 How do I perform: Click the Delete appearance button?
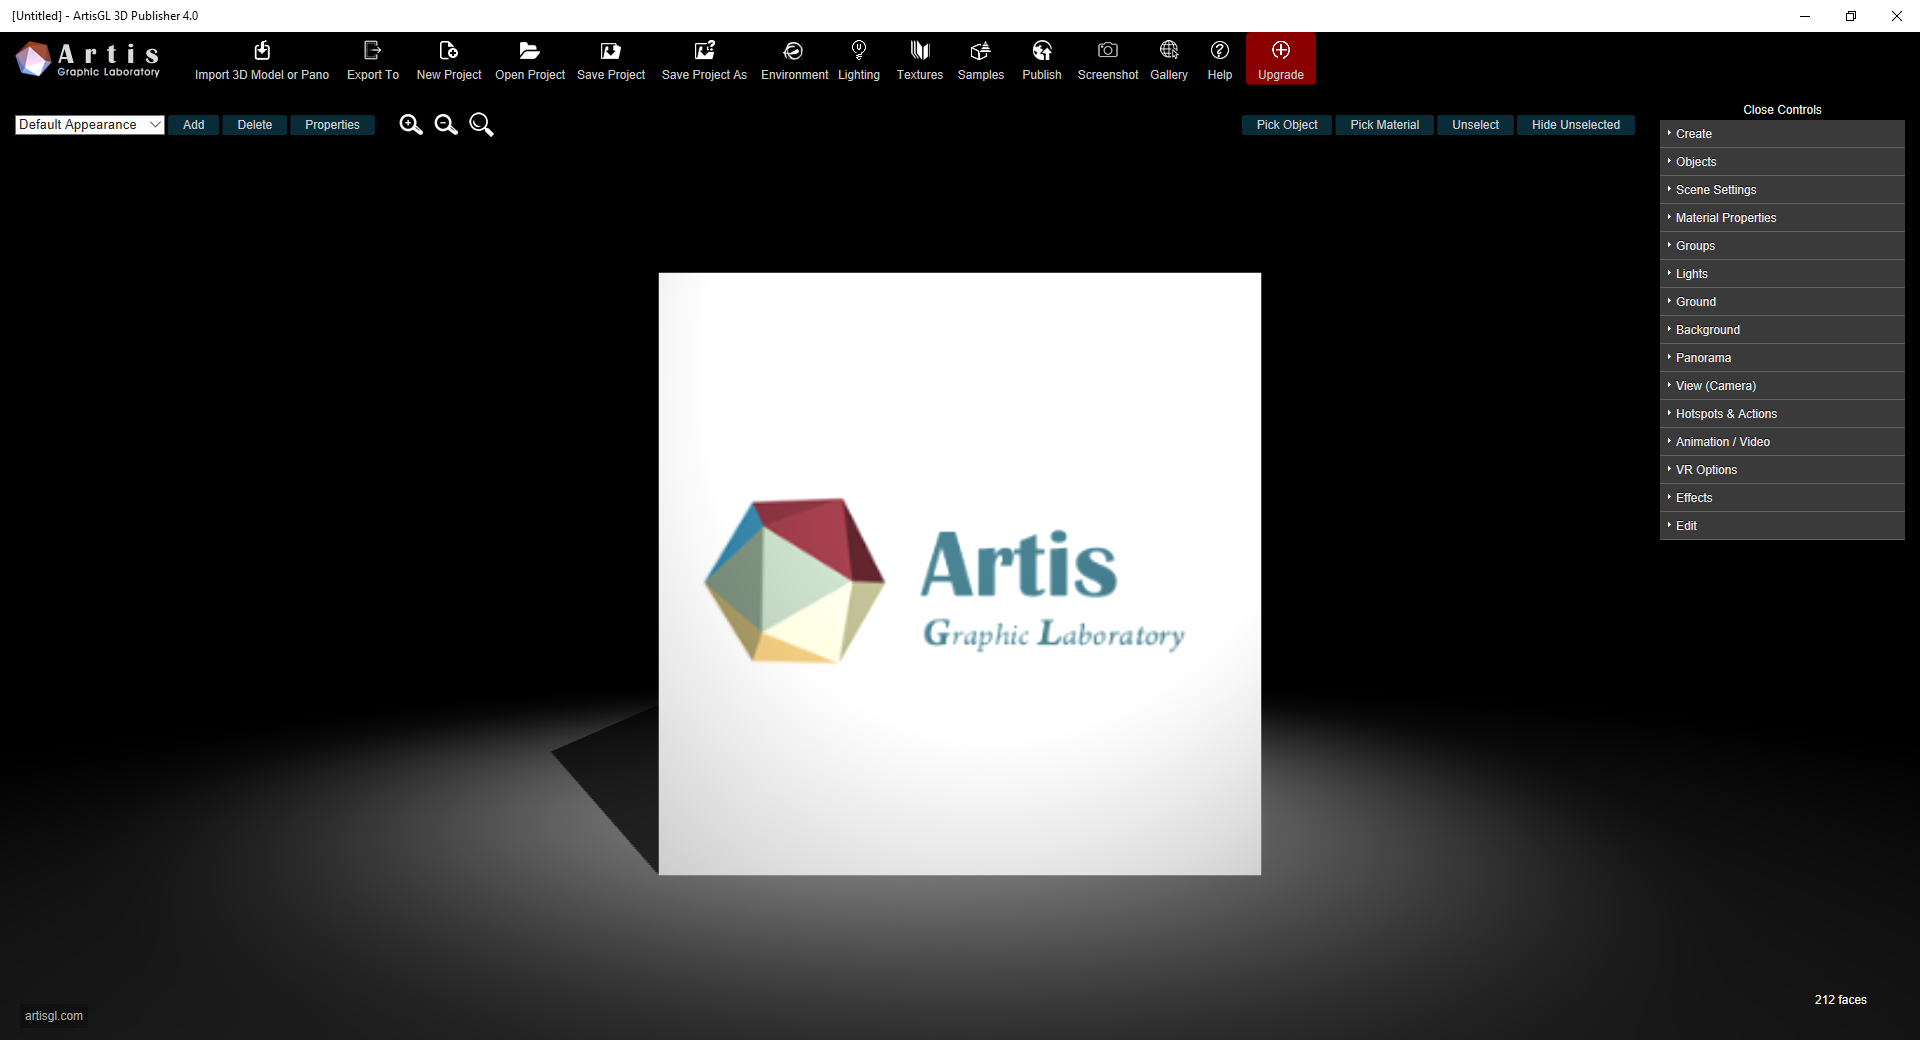point(254,125)
